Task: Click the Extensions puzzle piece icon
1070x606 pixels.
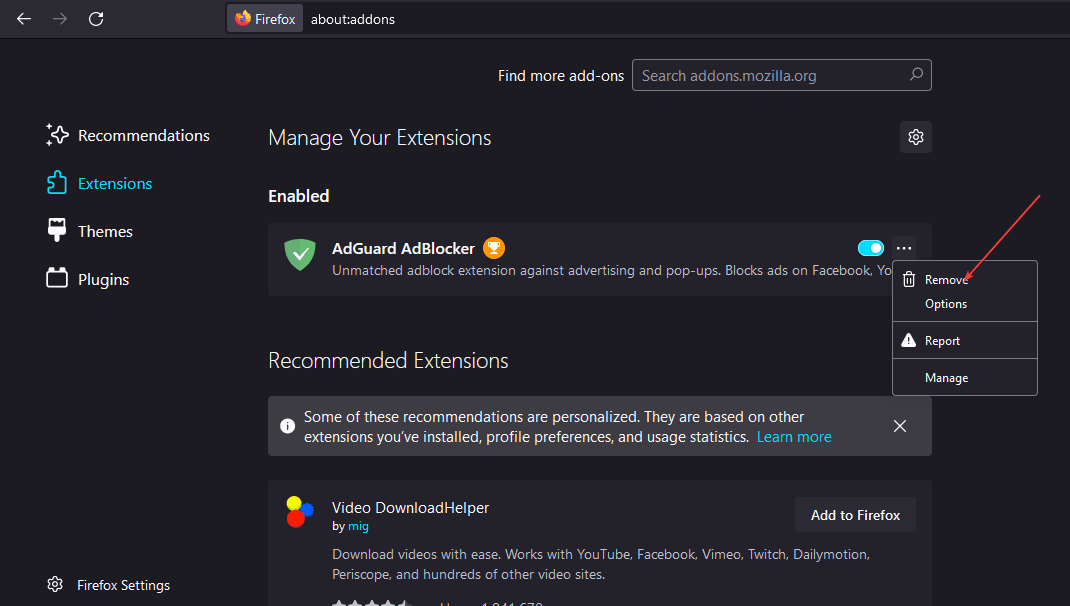Action: (x=57, y=182)
